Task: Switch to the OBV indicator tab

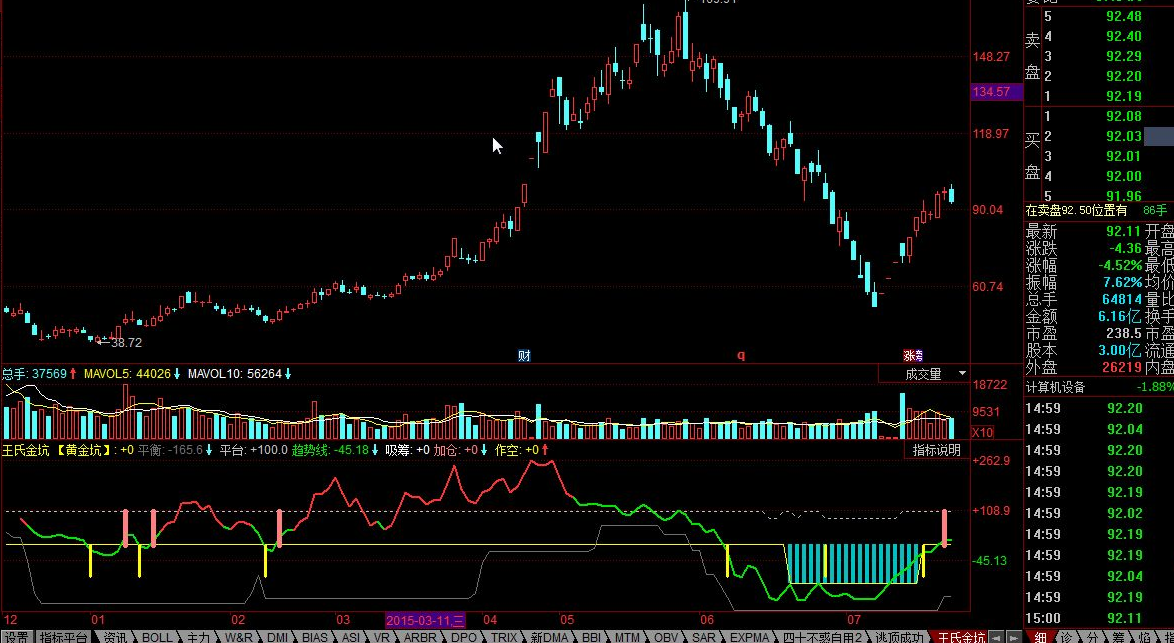Action: click(x=666, y=637)
